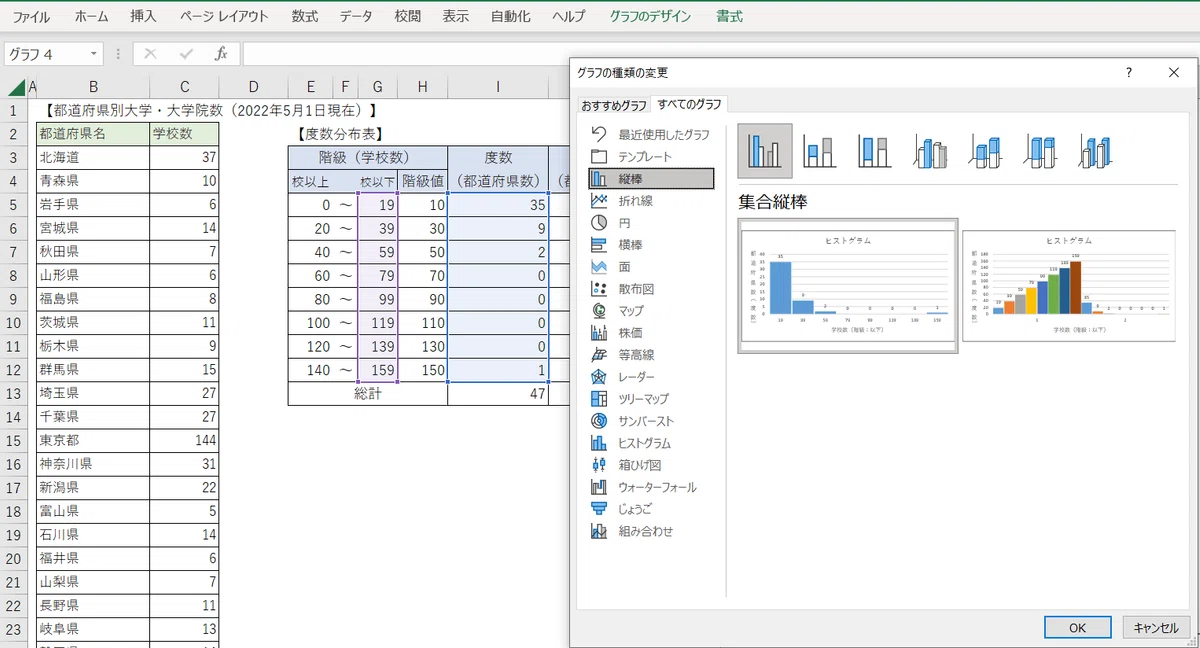This screenshot has height=648, width=1200.
Task: Select column B header
Action: (x=92, y=87)
